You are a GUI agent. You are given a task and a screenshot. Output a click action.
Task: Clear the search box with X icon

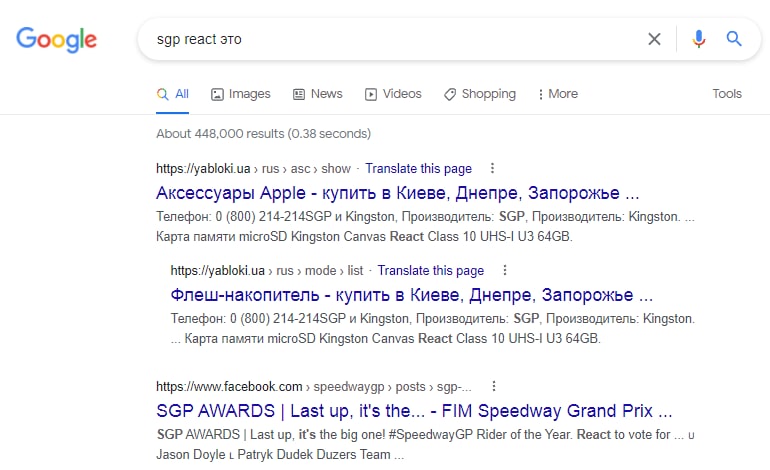tap(654, 39)
